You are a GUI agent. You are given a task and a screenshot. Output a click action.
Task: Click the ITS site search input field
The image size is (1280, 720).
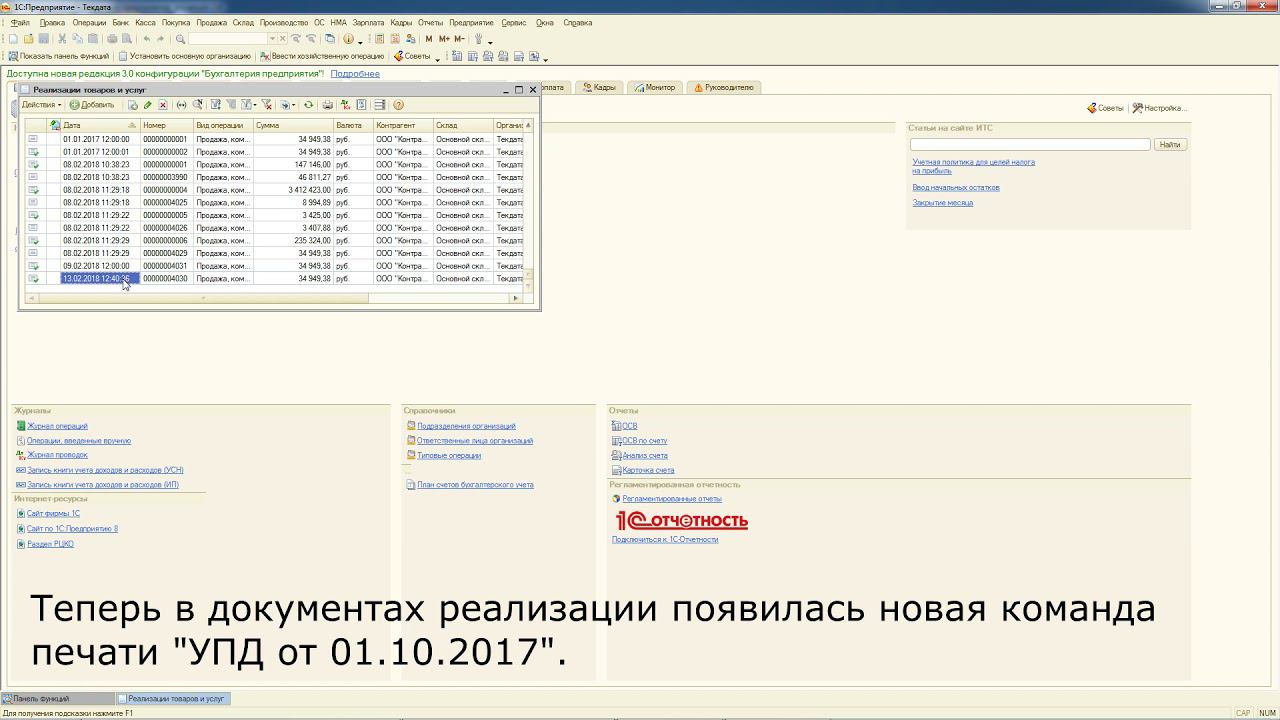pos(1030,144)
